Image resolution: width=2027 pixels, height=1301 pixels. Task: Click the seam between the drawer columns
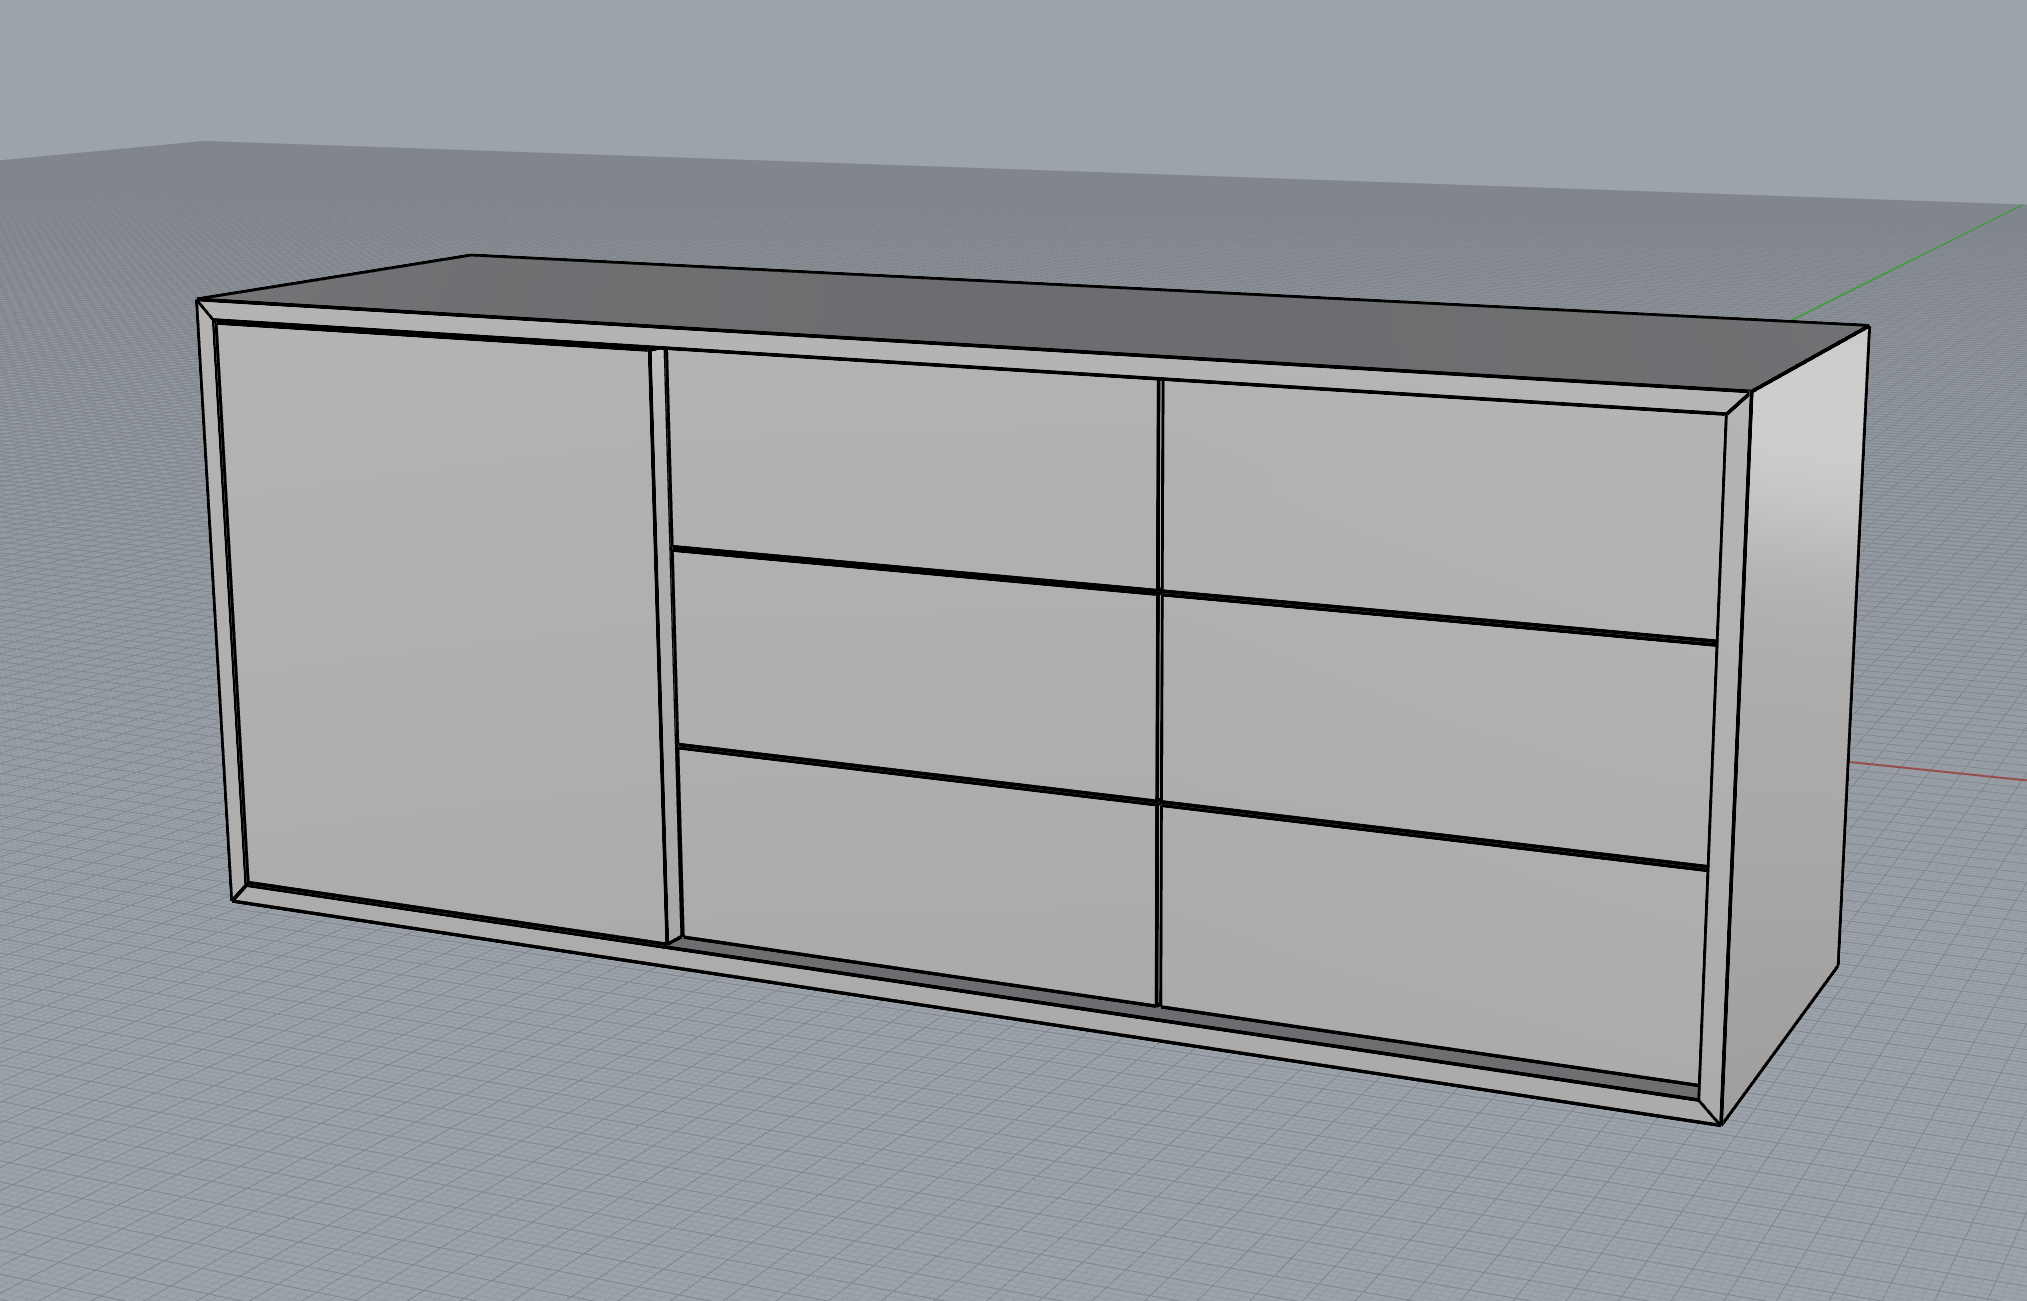pos(1159,700)
